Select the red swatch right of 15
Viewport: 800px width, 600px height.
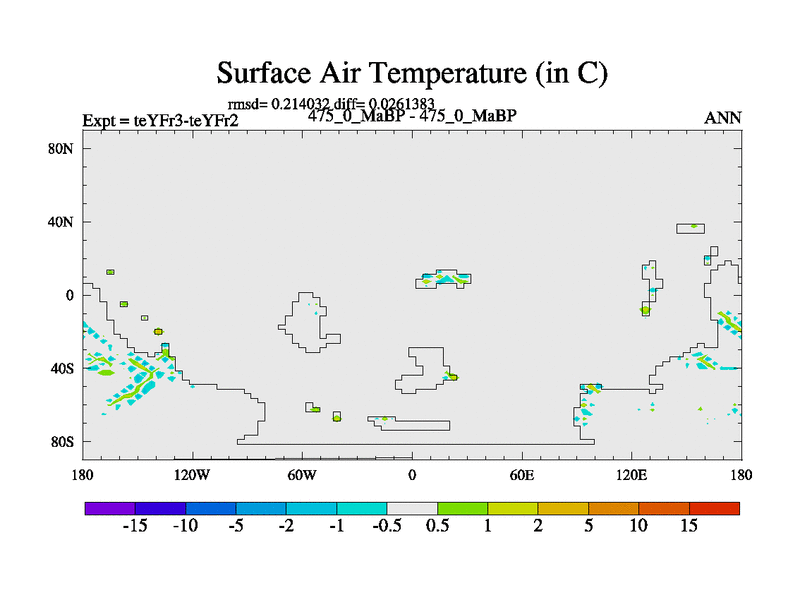[714, 508]
